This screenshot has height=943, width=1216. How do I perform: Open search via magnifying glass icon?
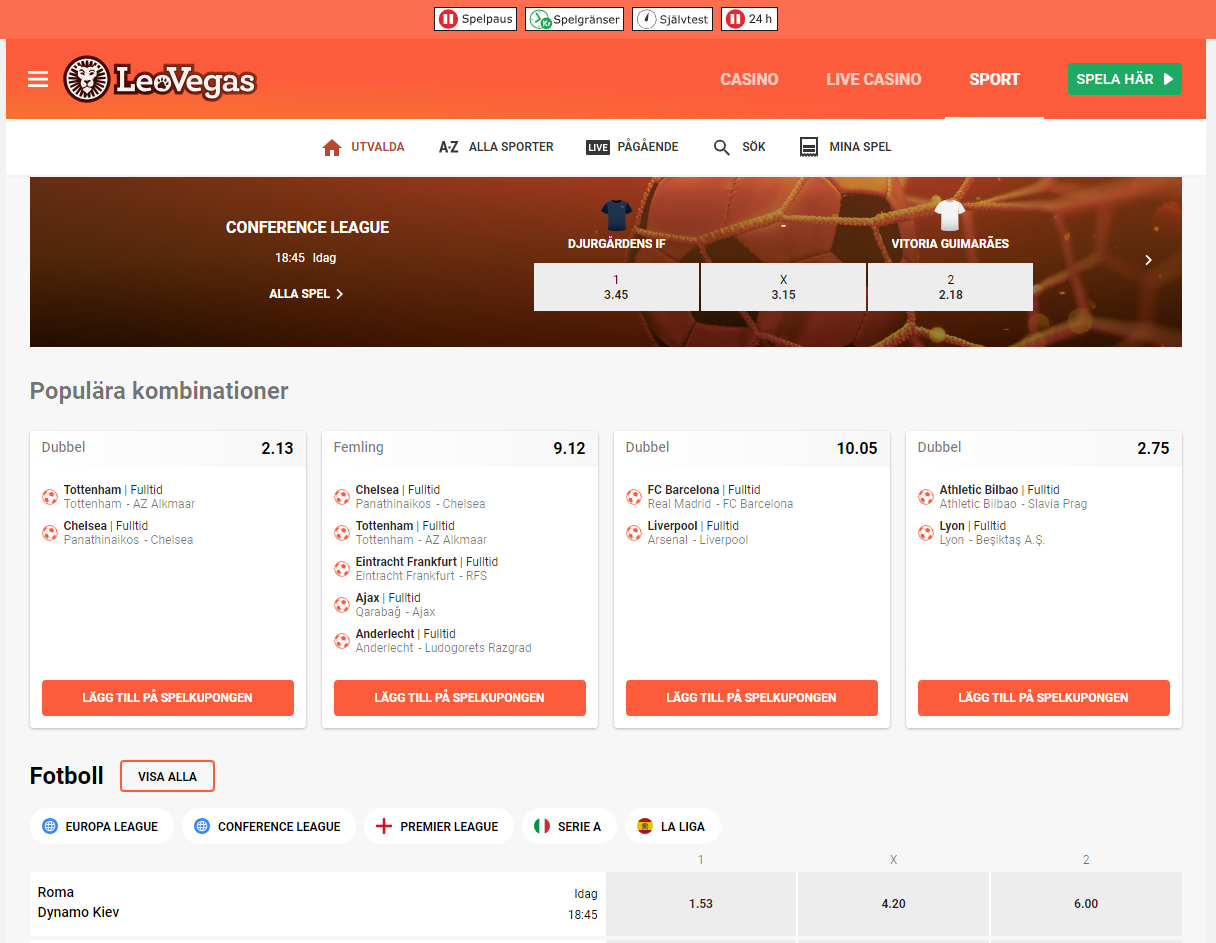click(722, 147)
